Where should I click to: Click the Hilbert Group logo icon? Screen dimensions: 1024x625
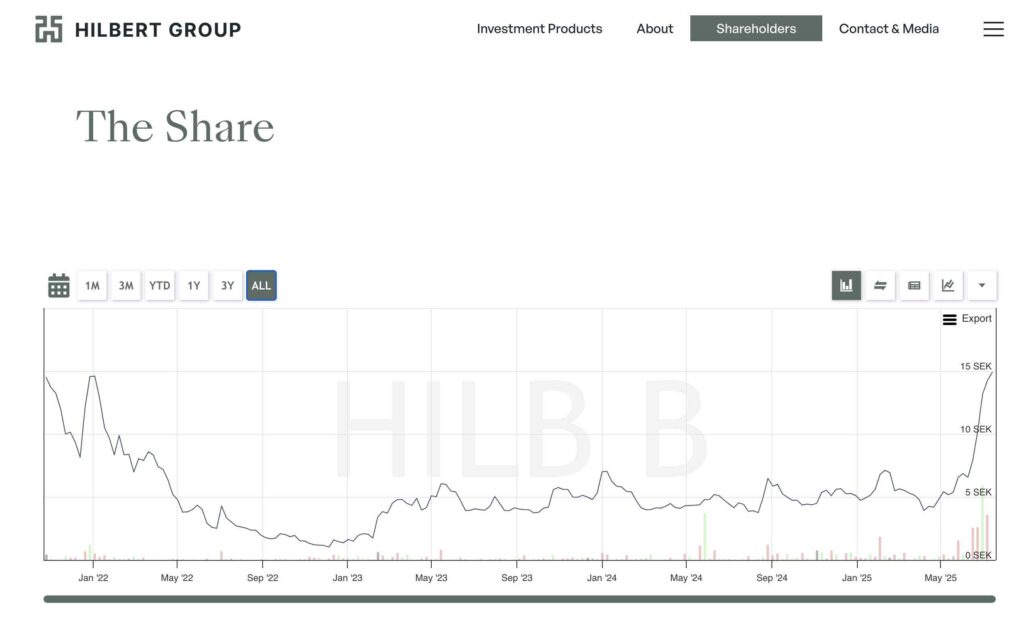point(47,28)
